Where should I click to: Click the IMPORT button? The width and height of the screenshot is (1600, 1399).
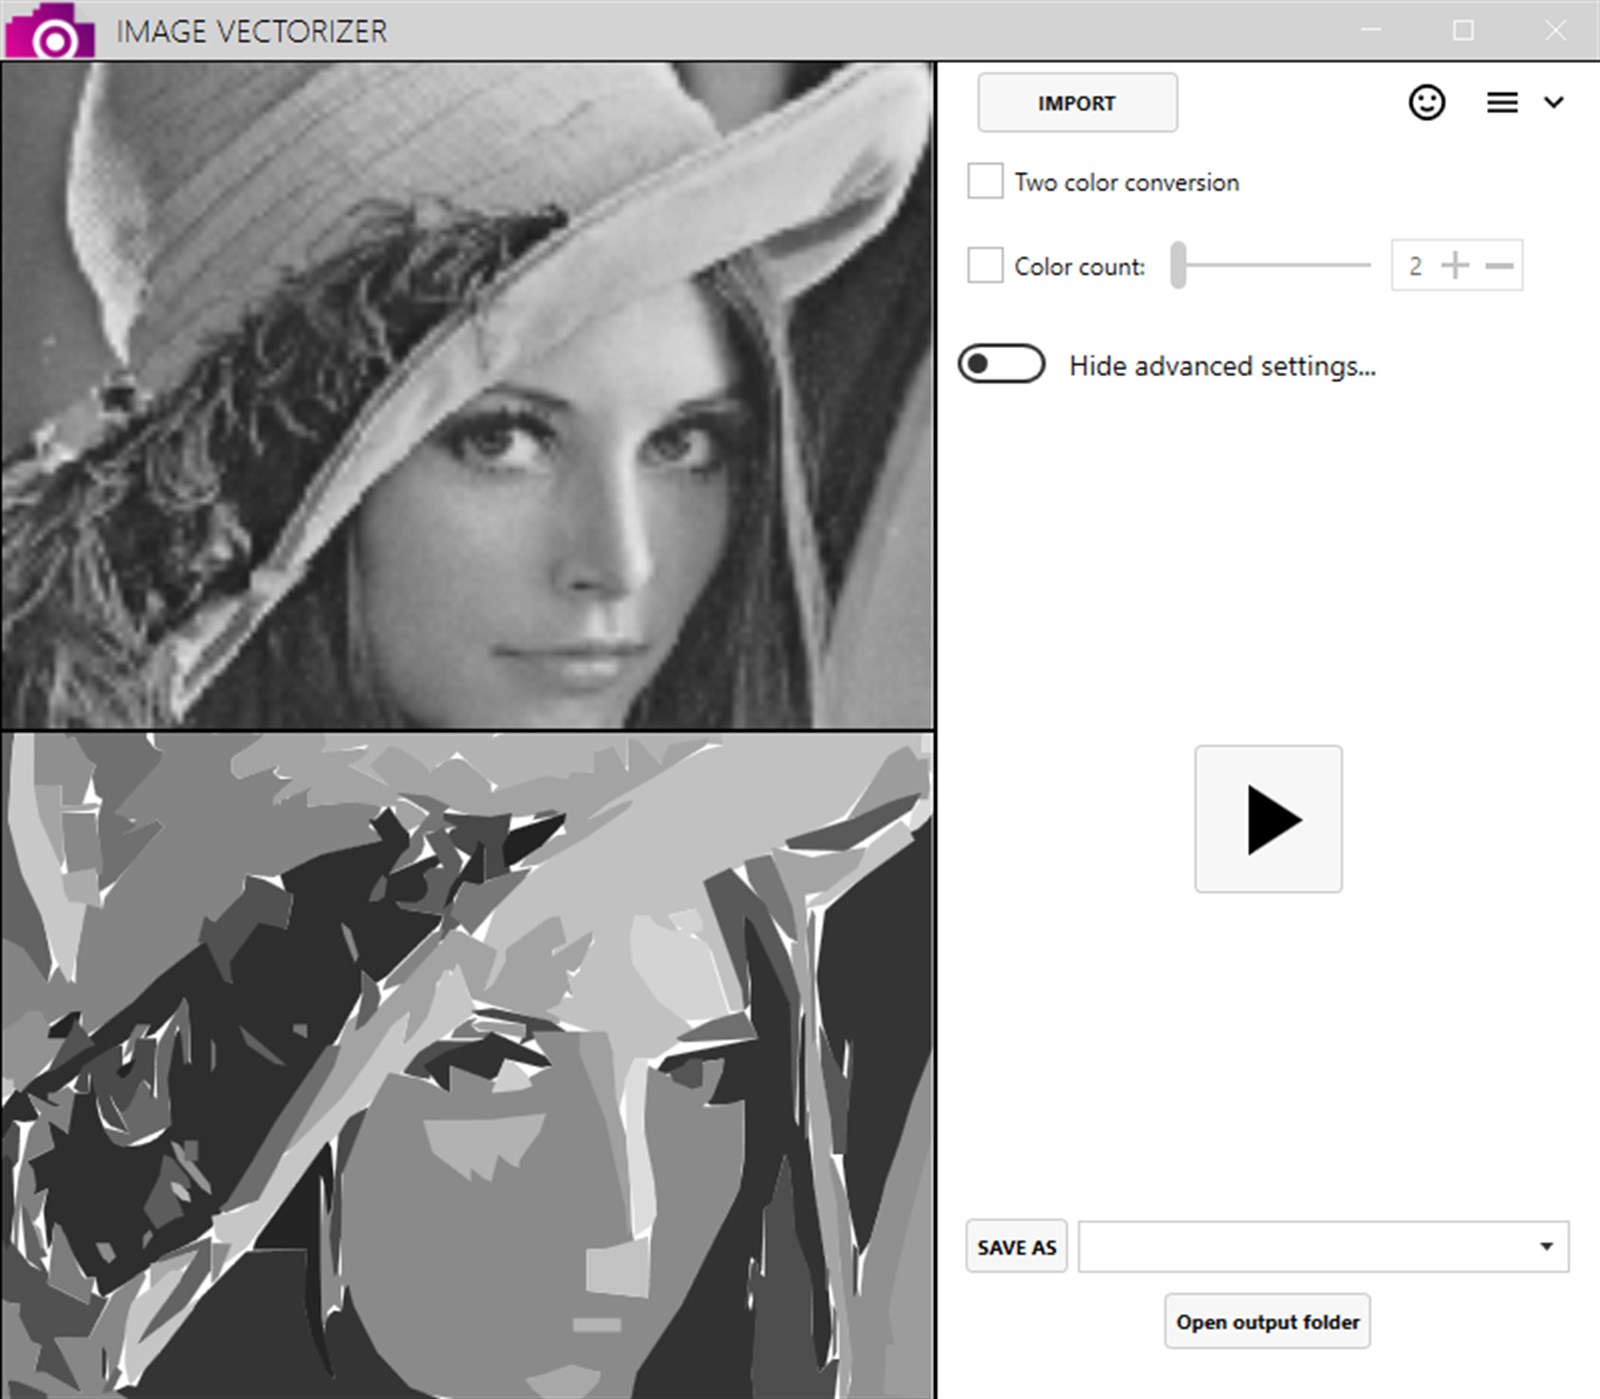1077,103
